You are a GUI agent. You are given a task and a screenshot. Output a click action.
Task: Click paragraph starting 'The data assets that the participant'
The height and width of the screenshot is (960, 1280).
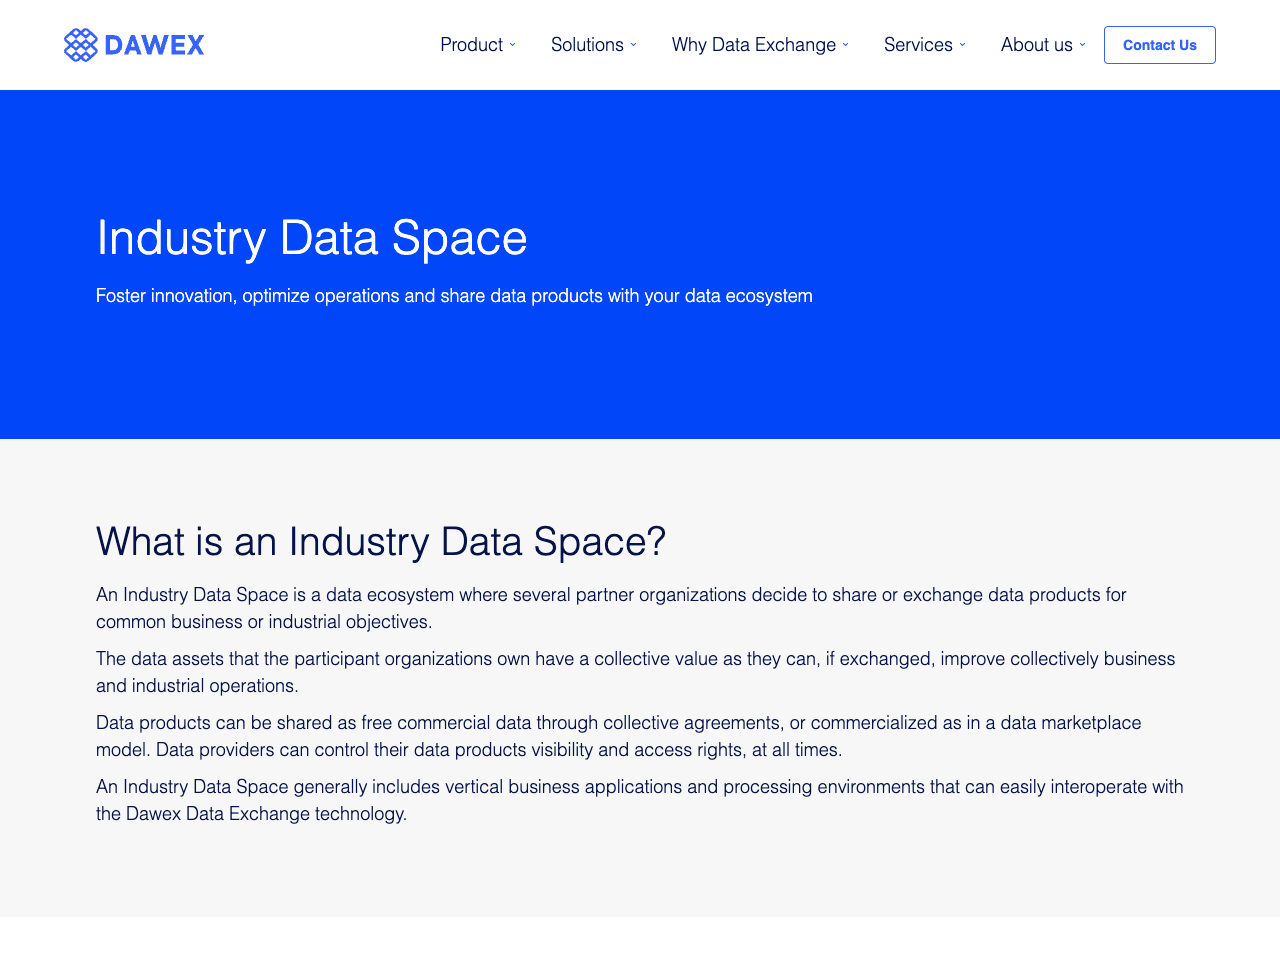click(x=636, y=672)
